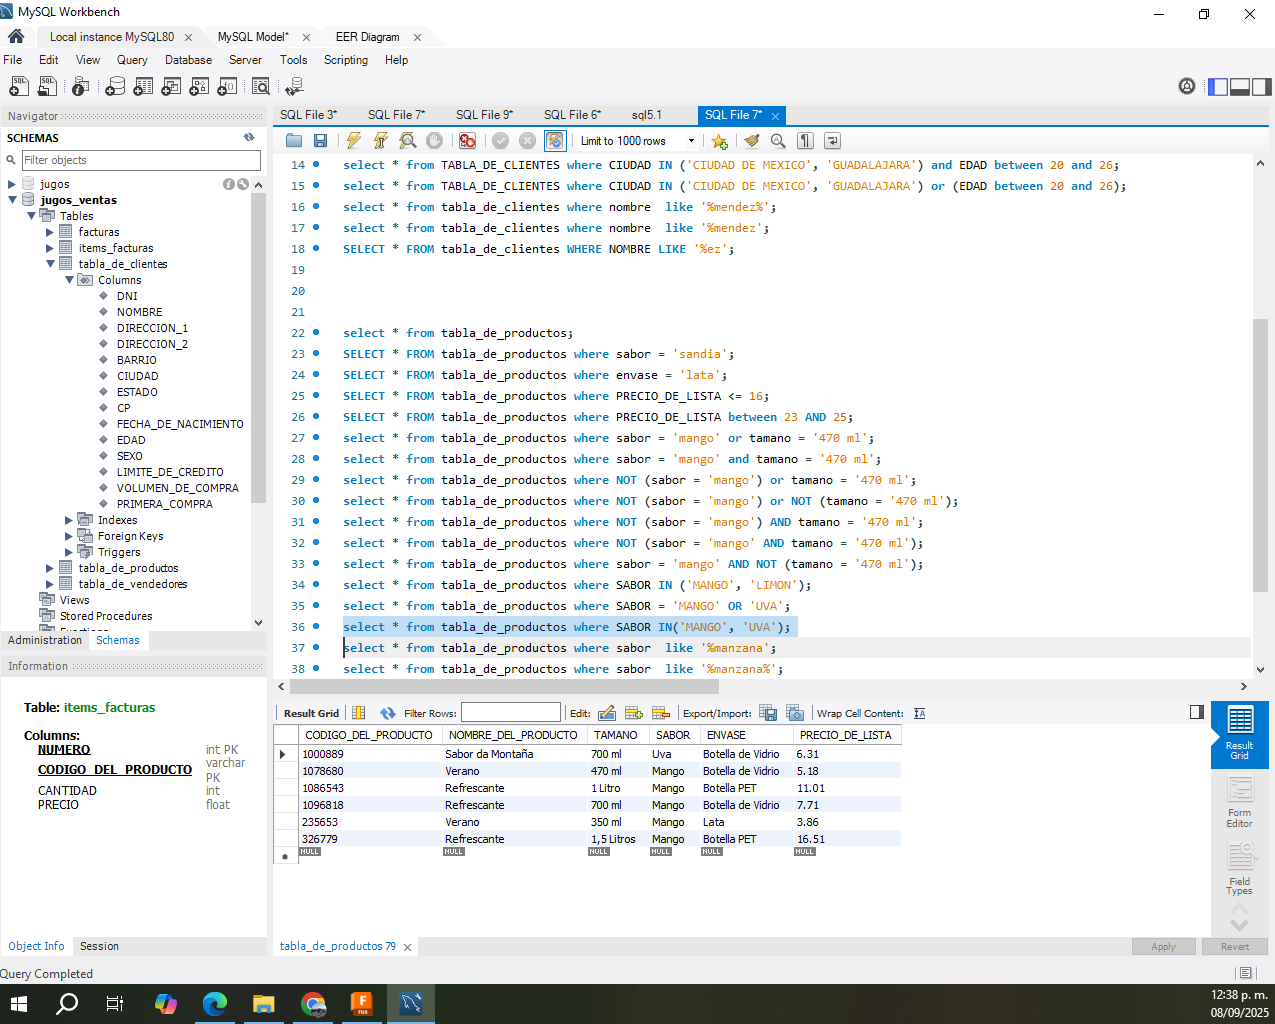Stop query execution hand icon
The height and width of the screenshot is (1024, 1275).
[434, 141]
